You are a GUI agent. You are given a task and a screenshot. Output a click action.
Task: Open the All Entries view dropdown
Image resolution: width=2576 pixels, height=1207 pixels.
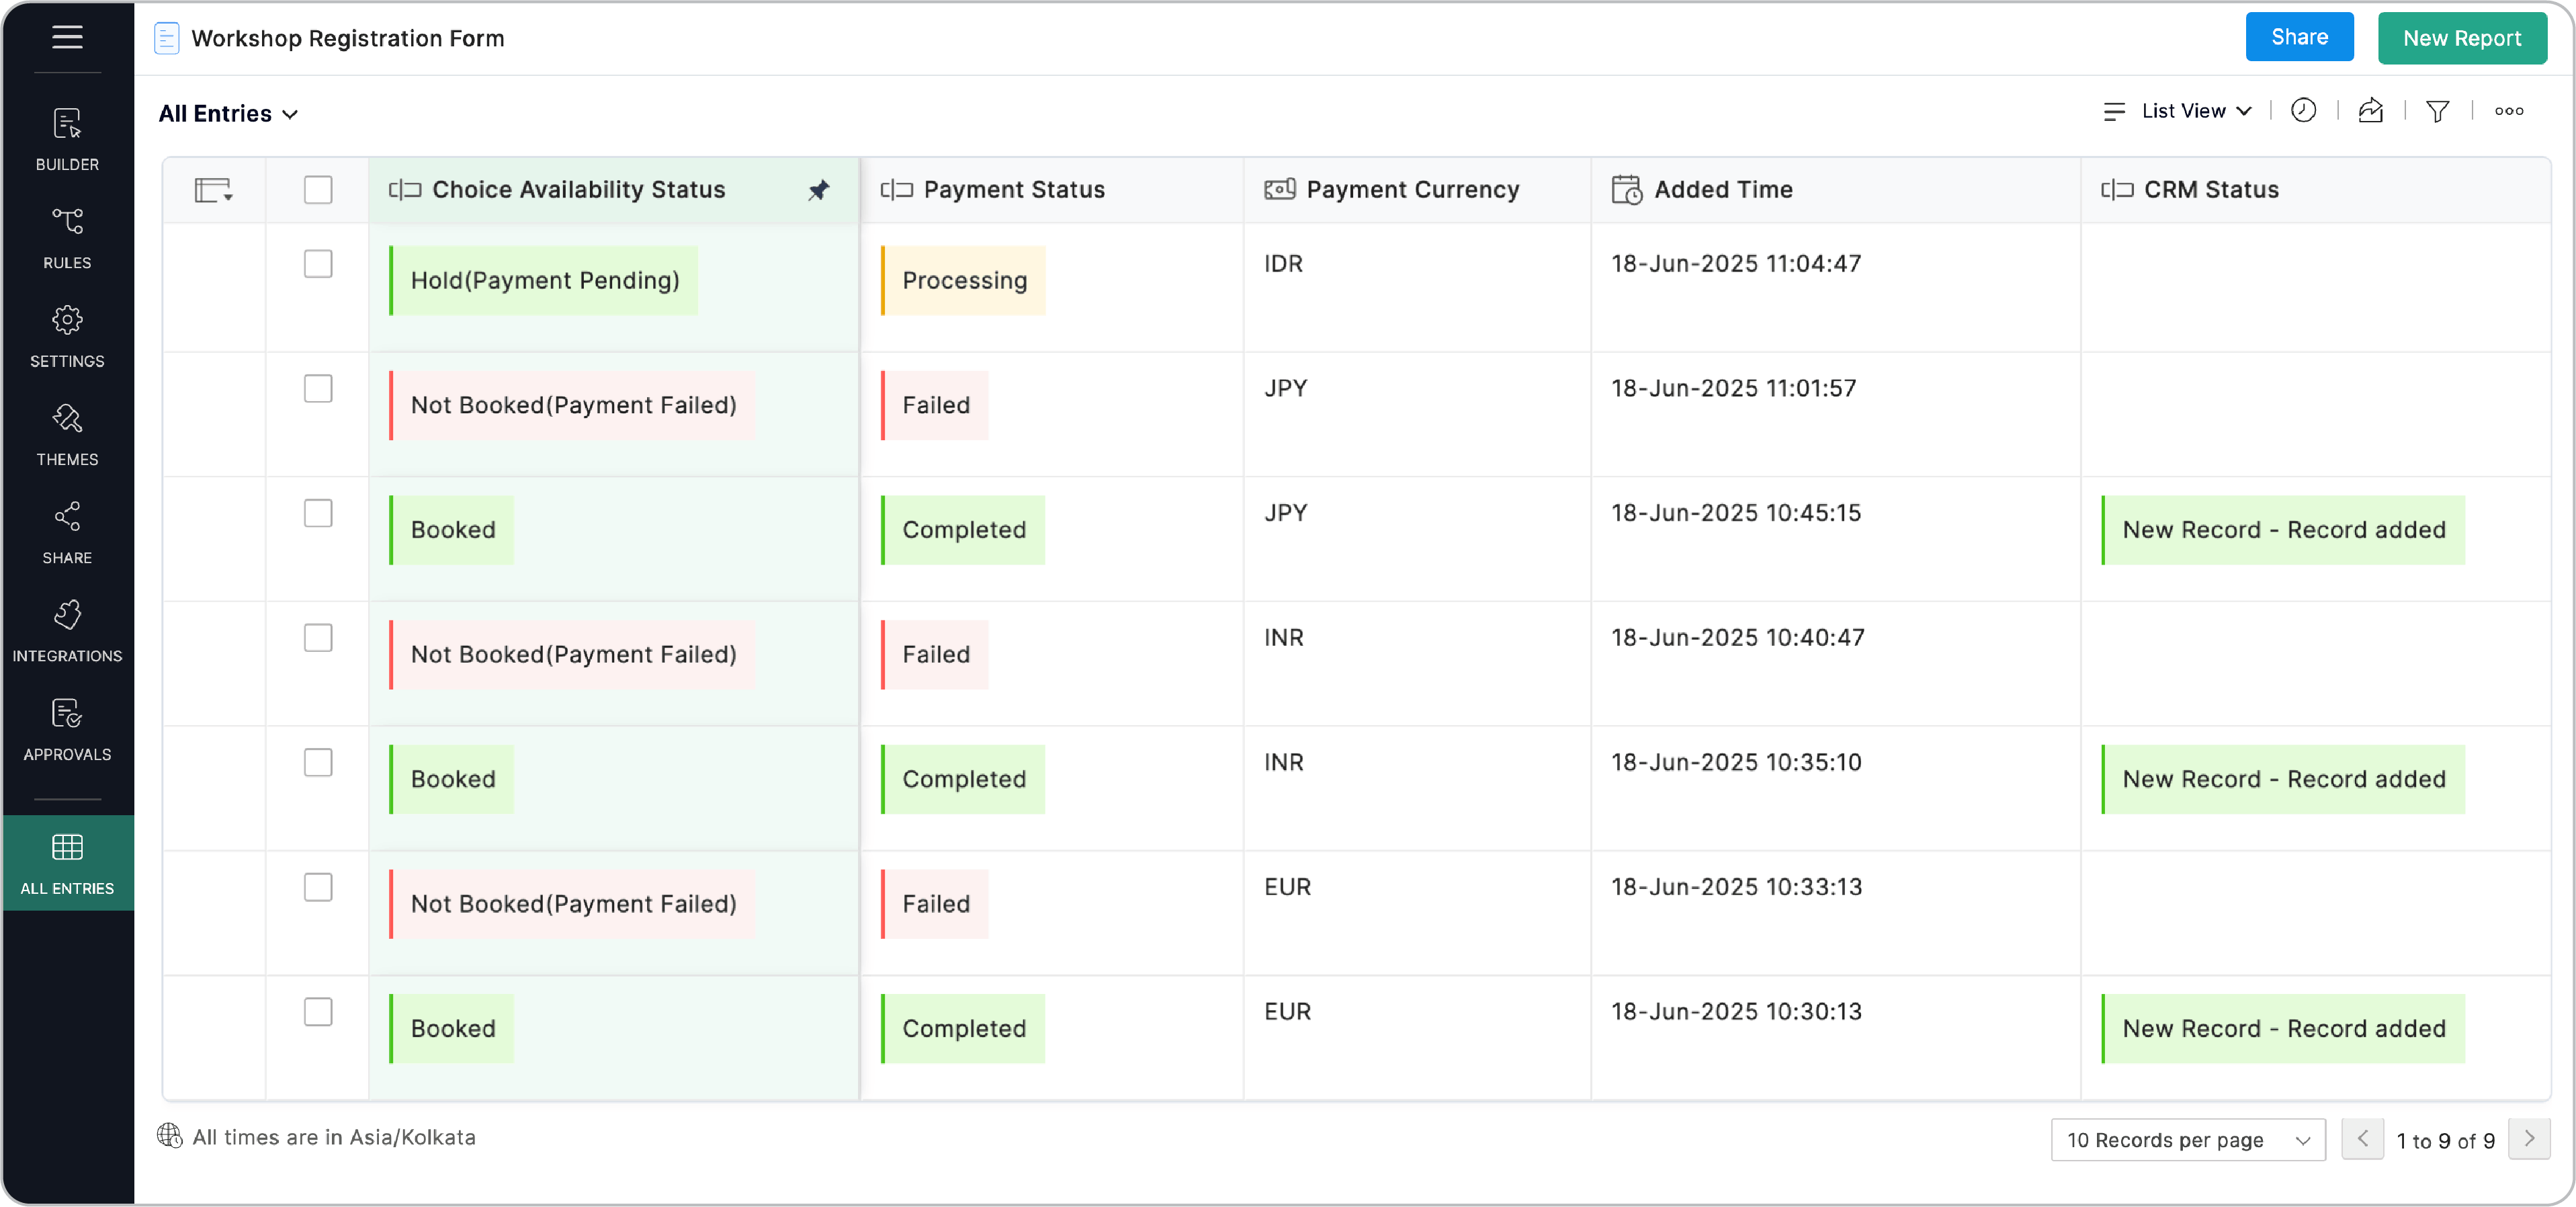[228, 113]
